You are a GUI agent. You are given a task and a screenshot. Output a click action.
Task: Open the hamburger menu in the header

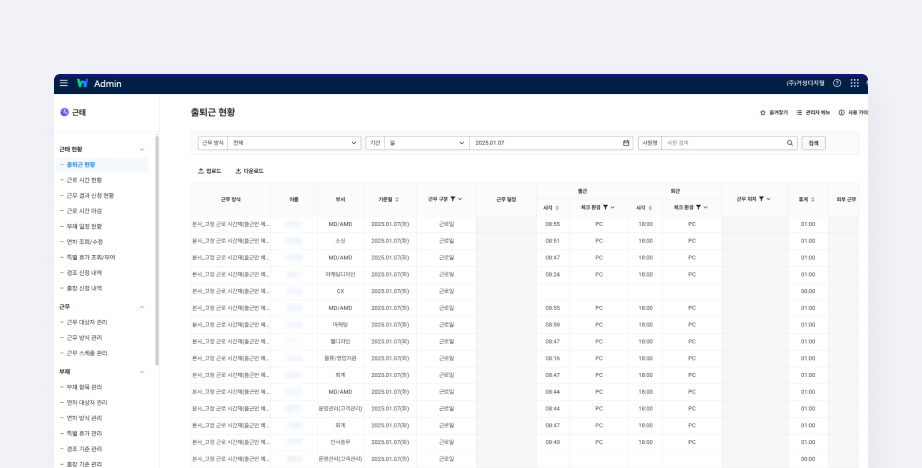(x=64, y=83)
